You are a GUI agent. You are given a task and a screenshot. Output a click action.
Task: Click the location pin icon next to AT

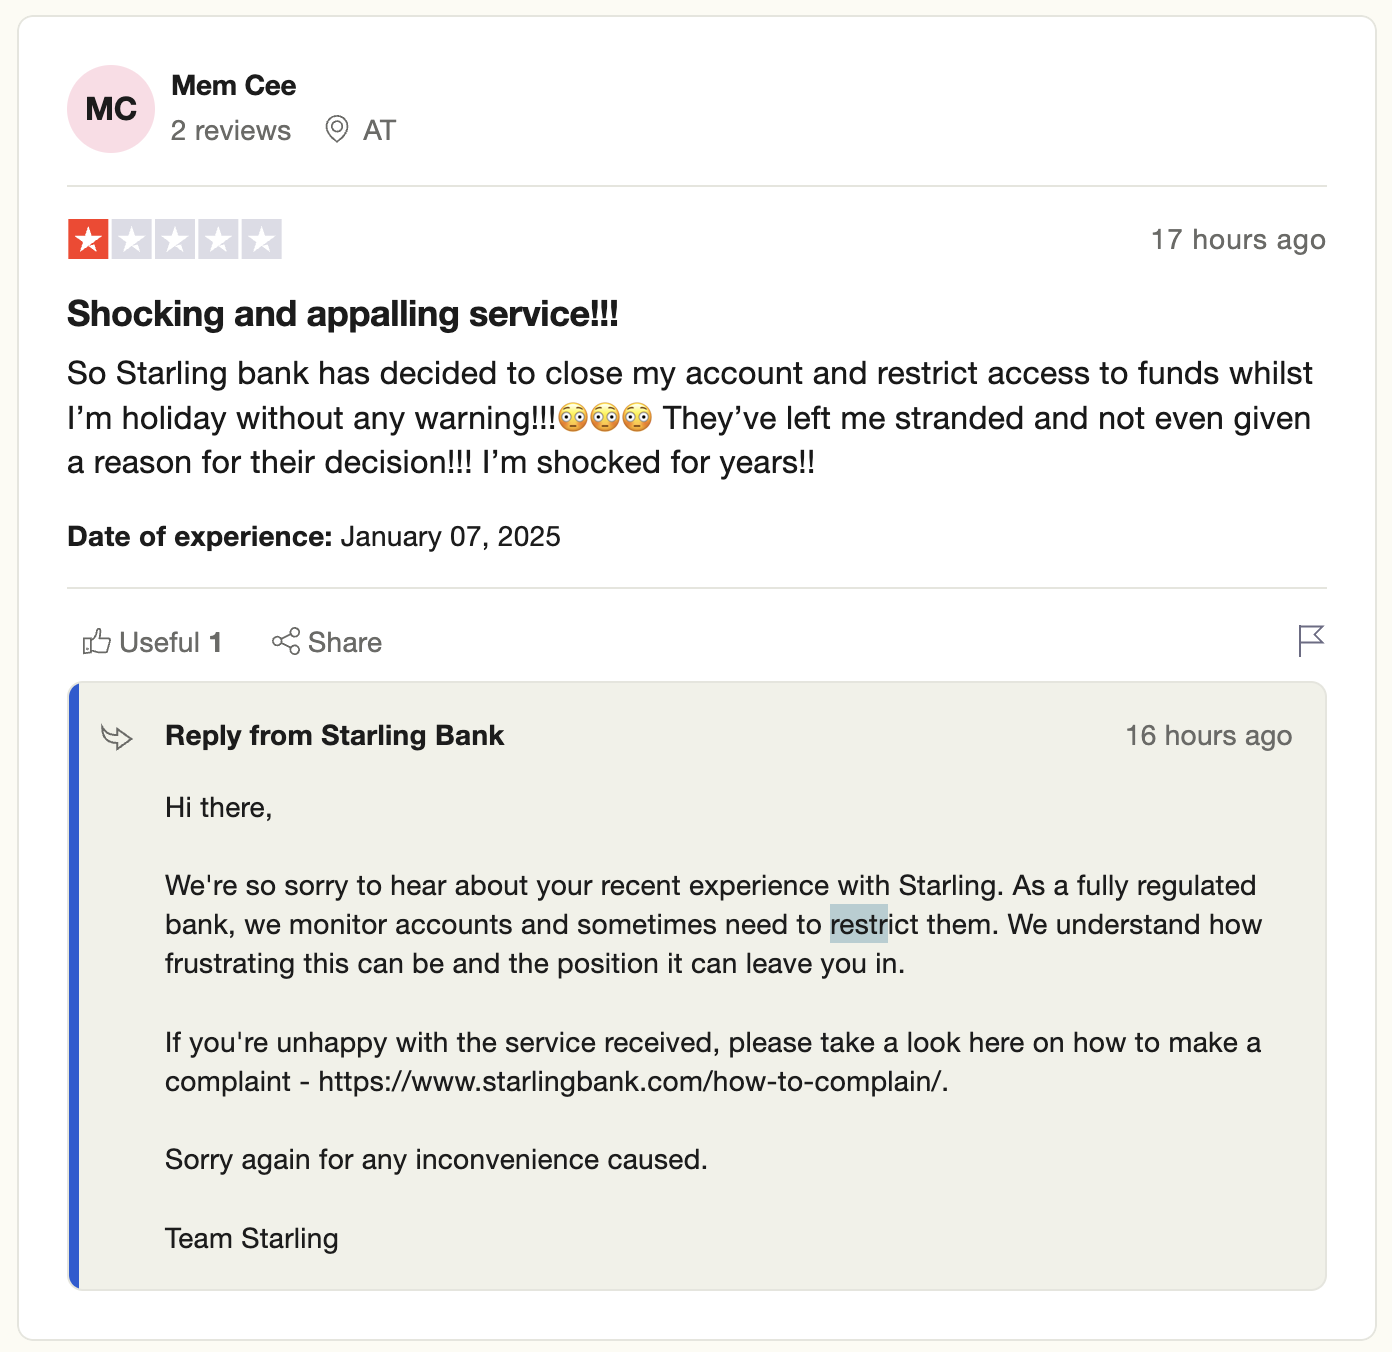(337, 130)
